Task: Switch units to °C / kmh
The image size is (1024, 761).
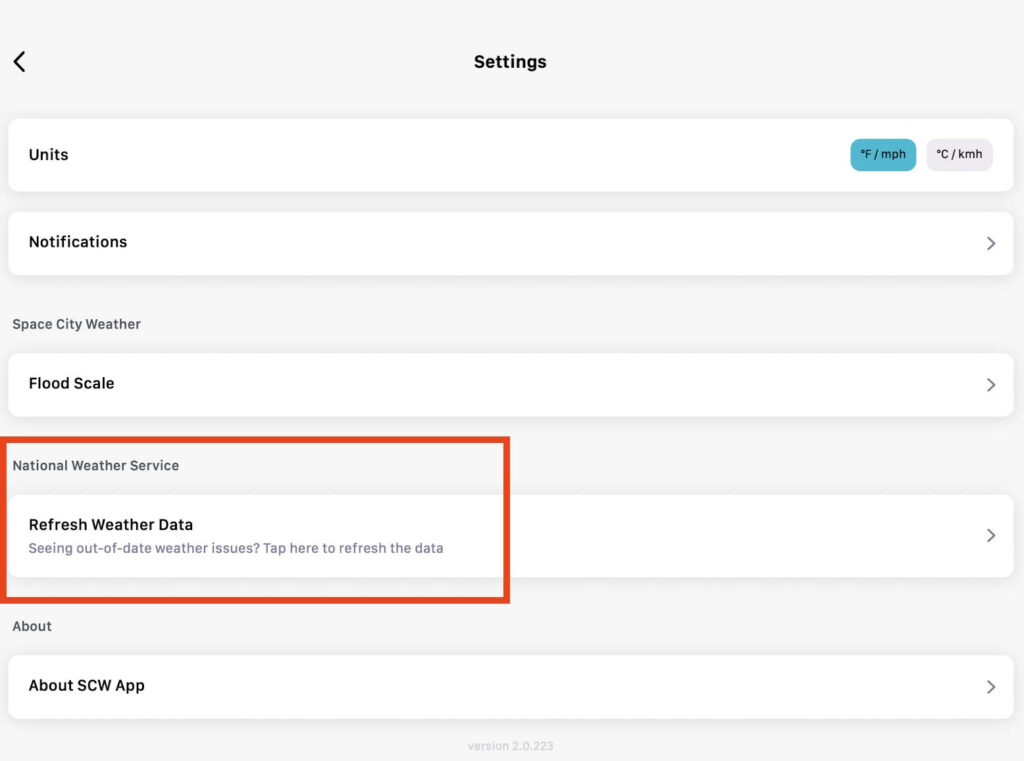Action: [959, 155]
